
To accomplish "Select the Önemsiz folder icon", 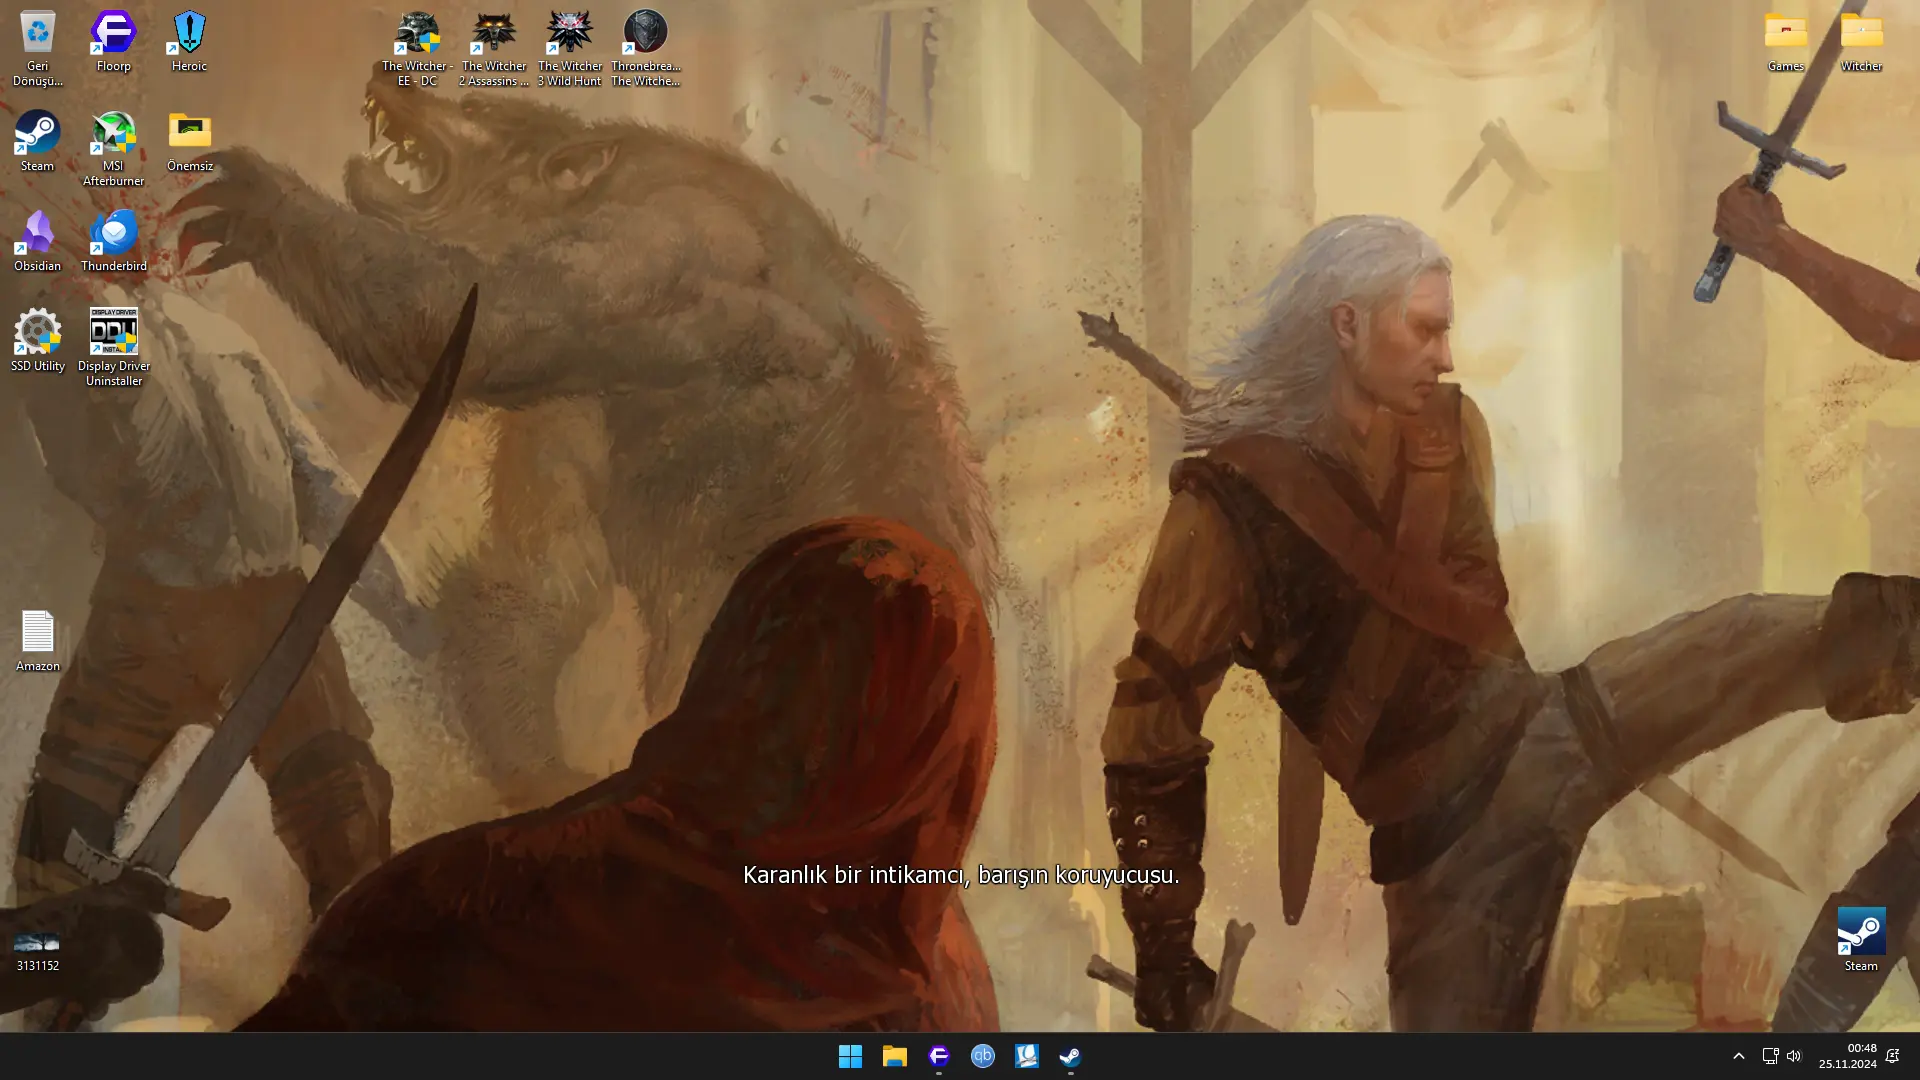I will click(190, 141).
